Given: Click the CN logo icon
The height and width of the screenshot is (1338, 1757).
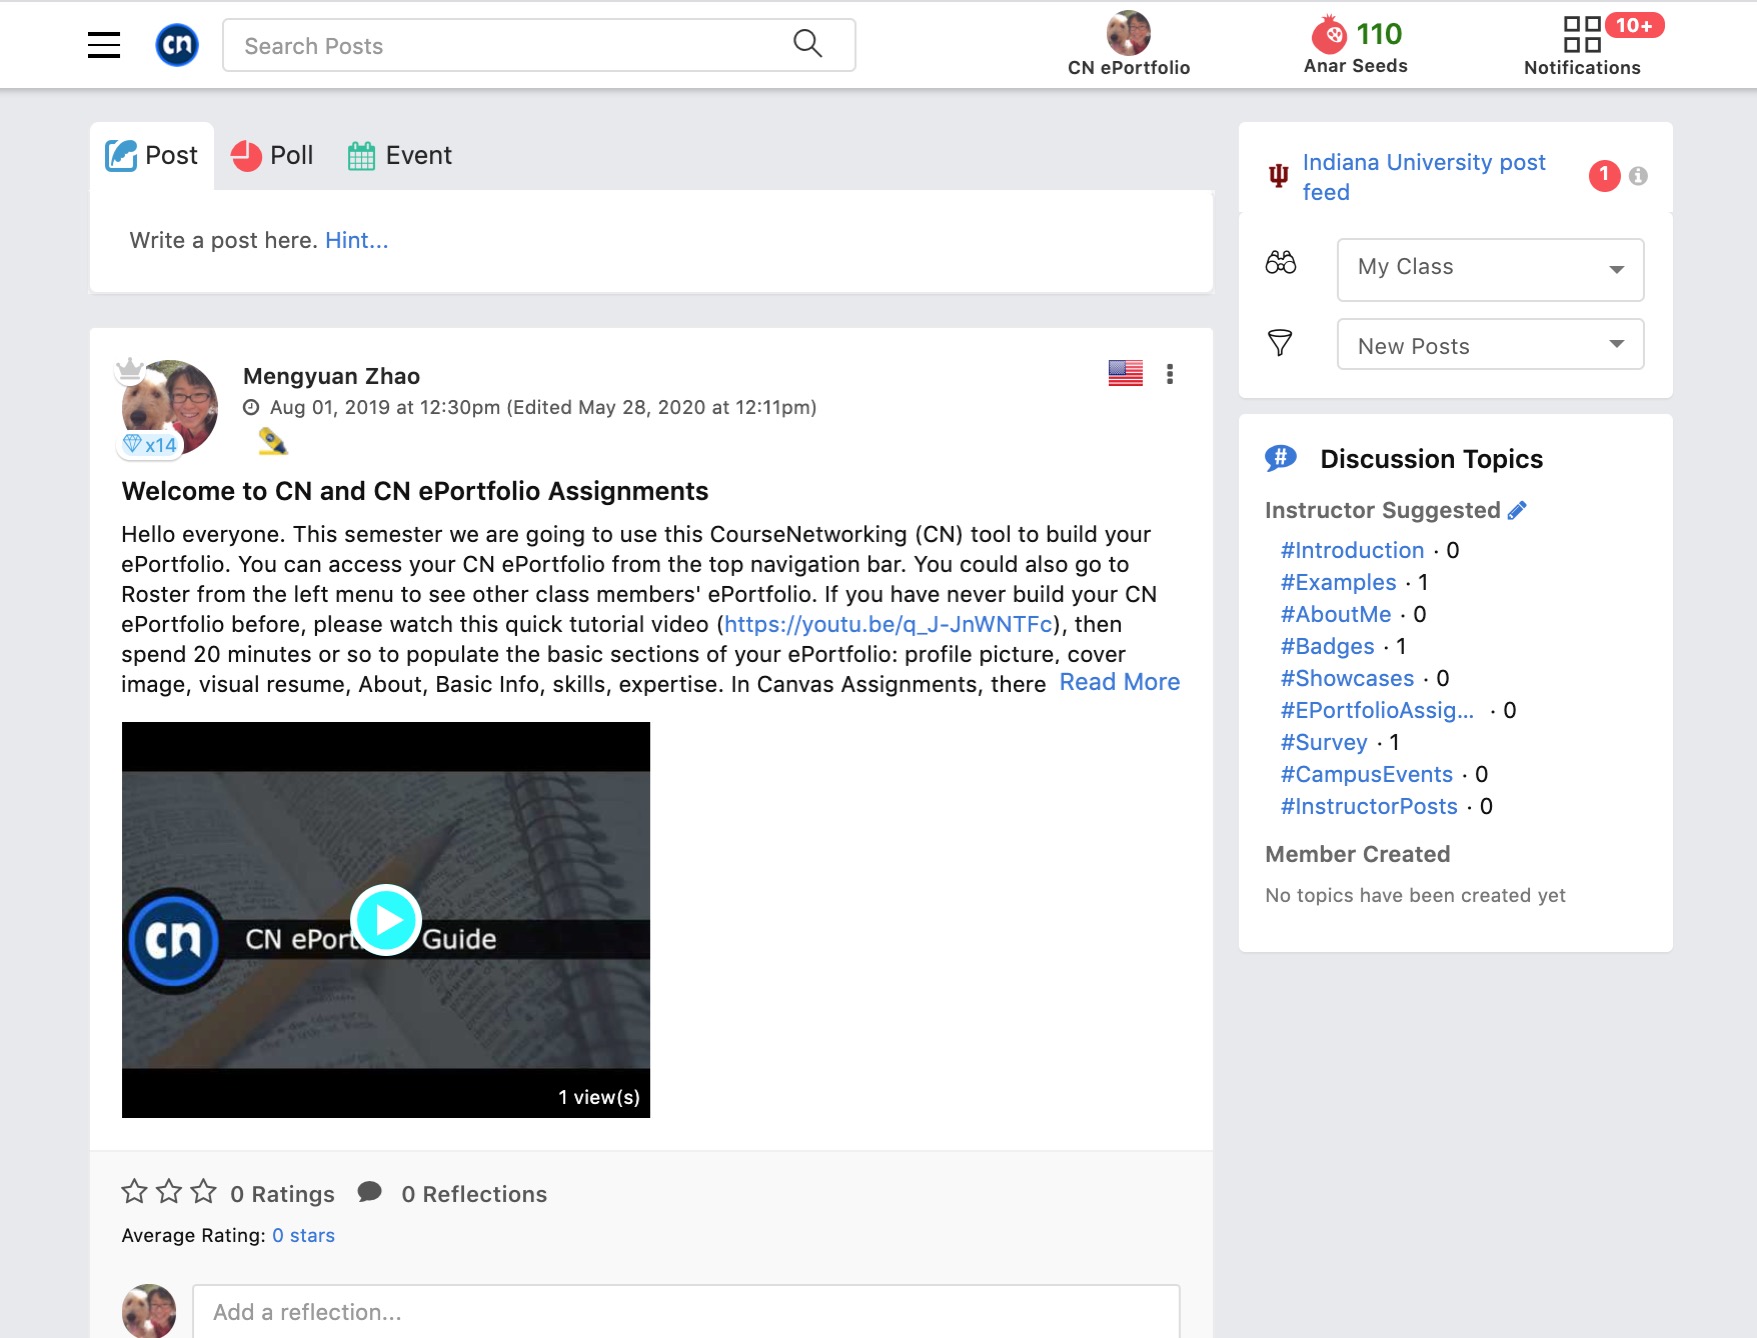Looking at the screenshot, I should point(177,45).
